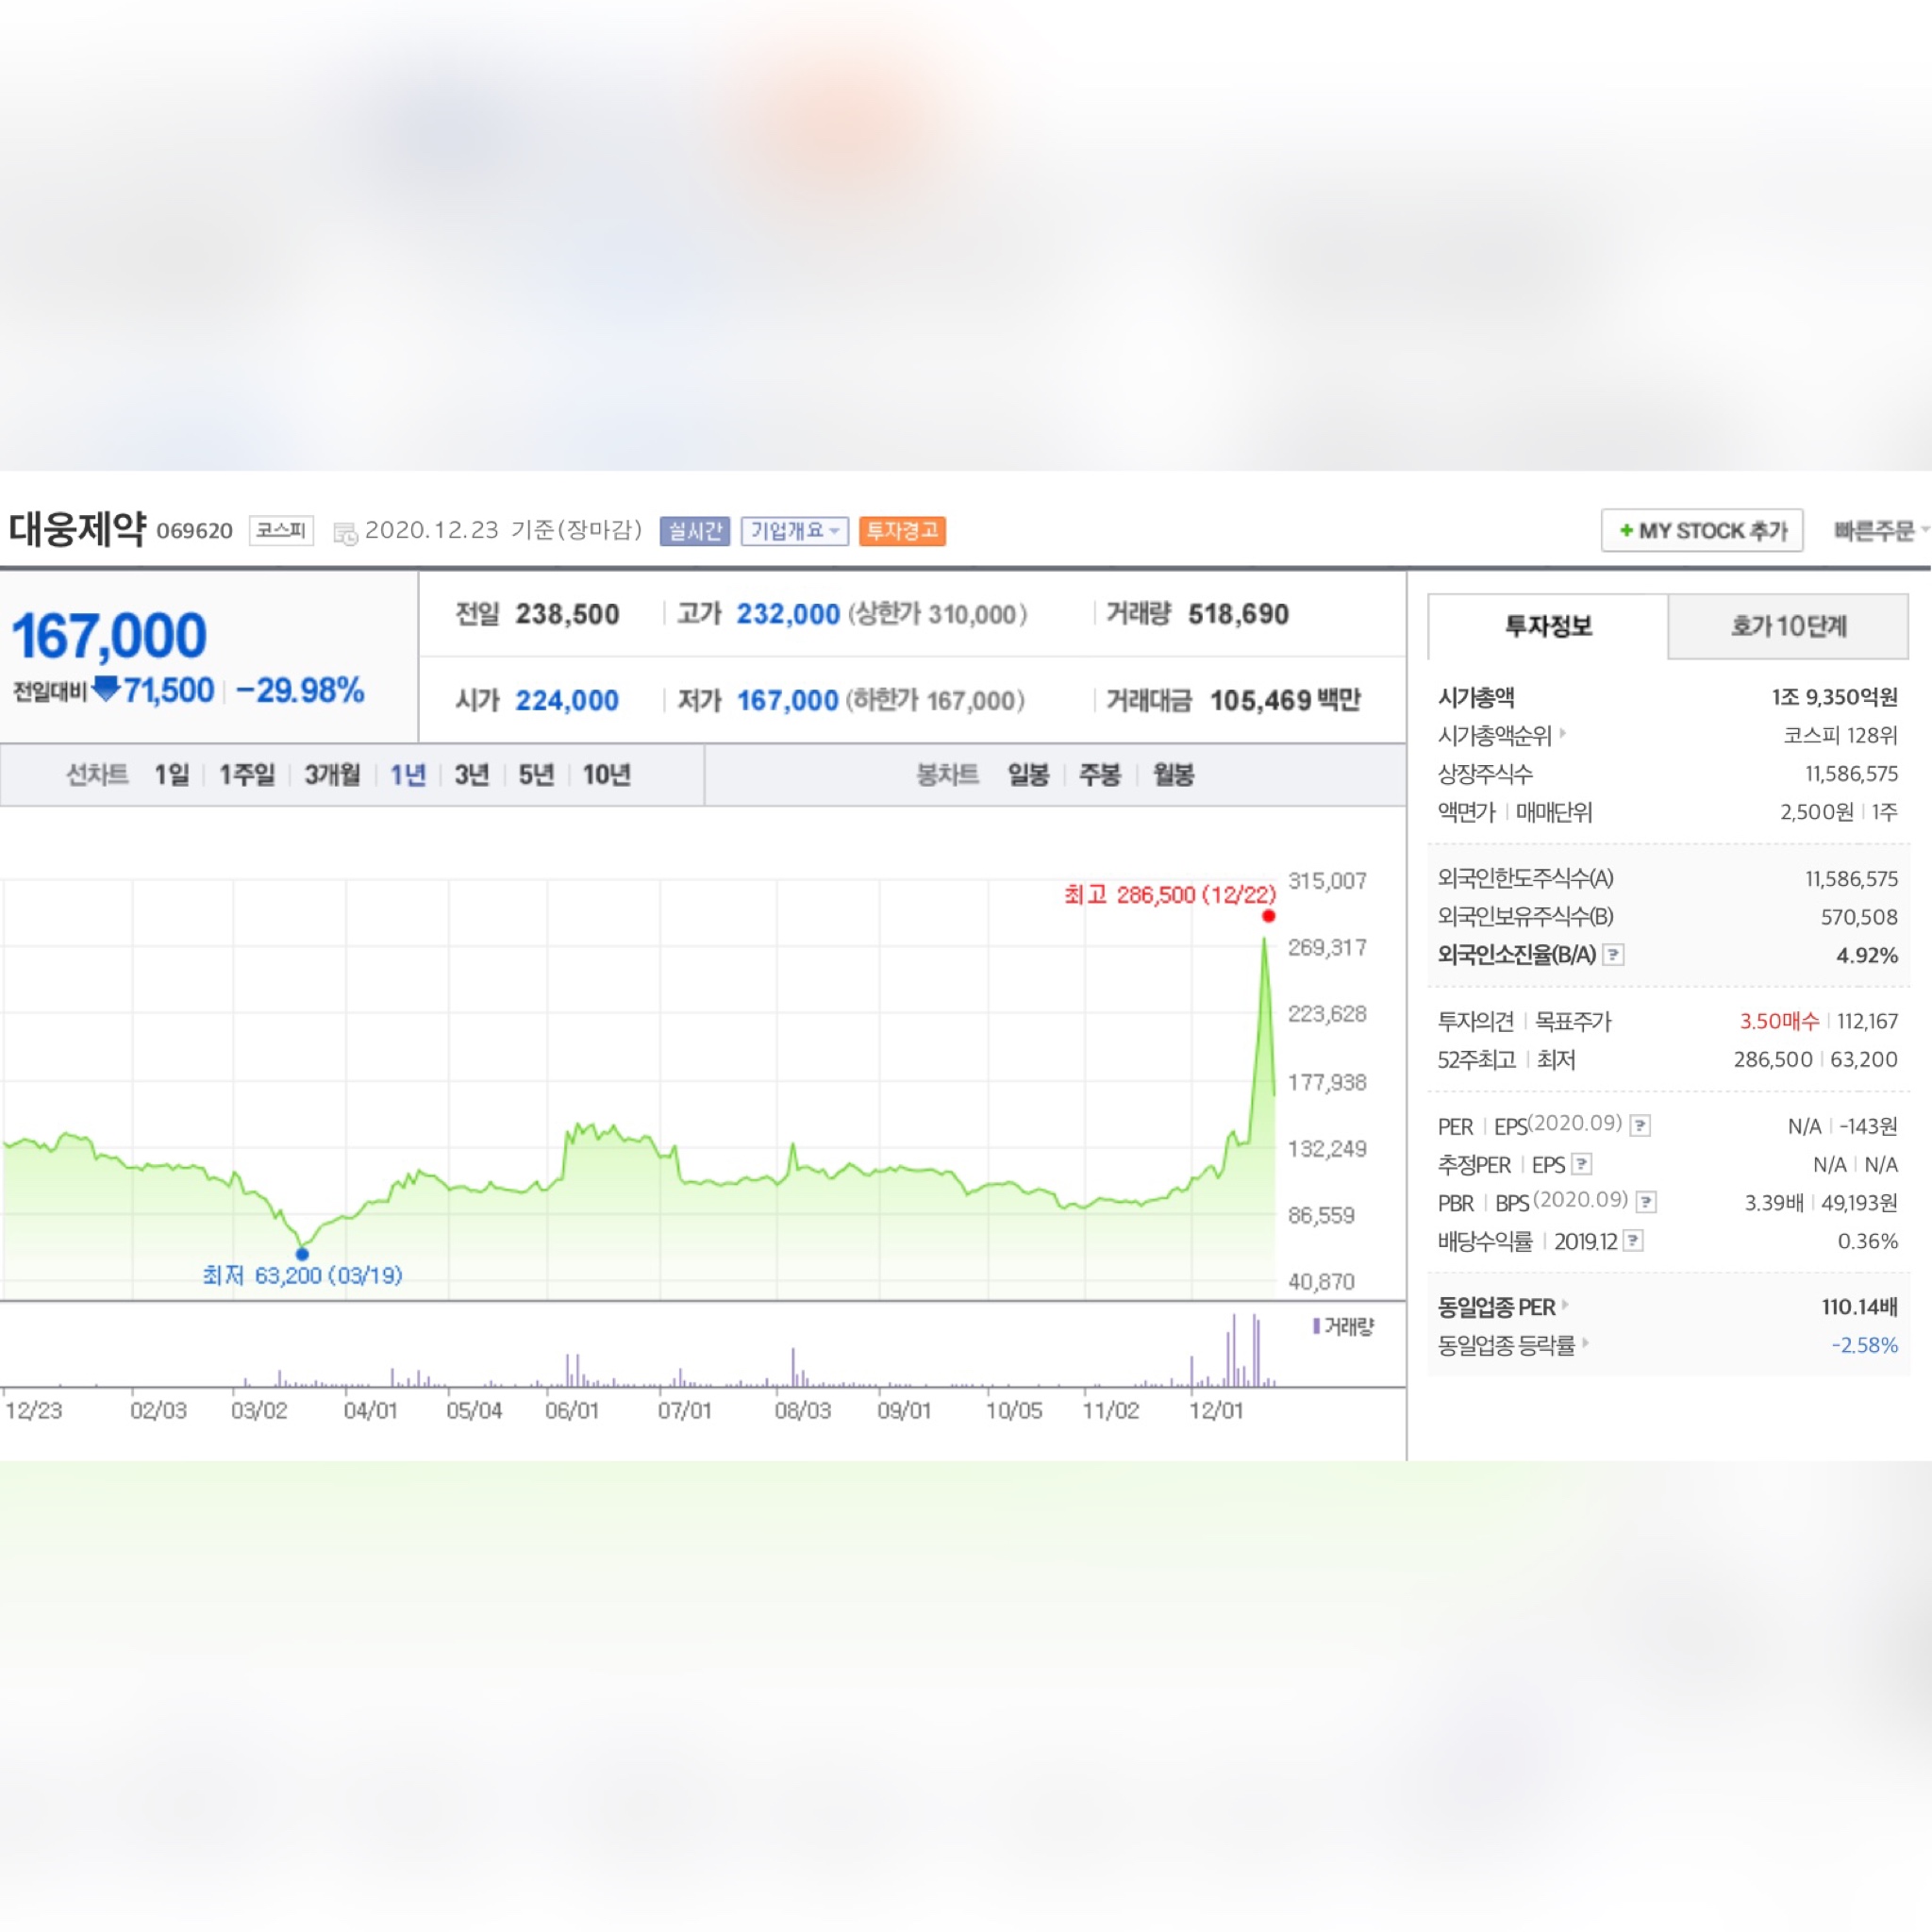
Task: Click the 실시간 button
Action: [695, 531]
